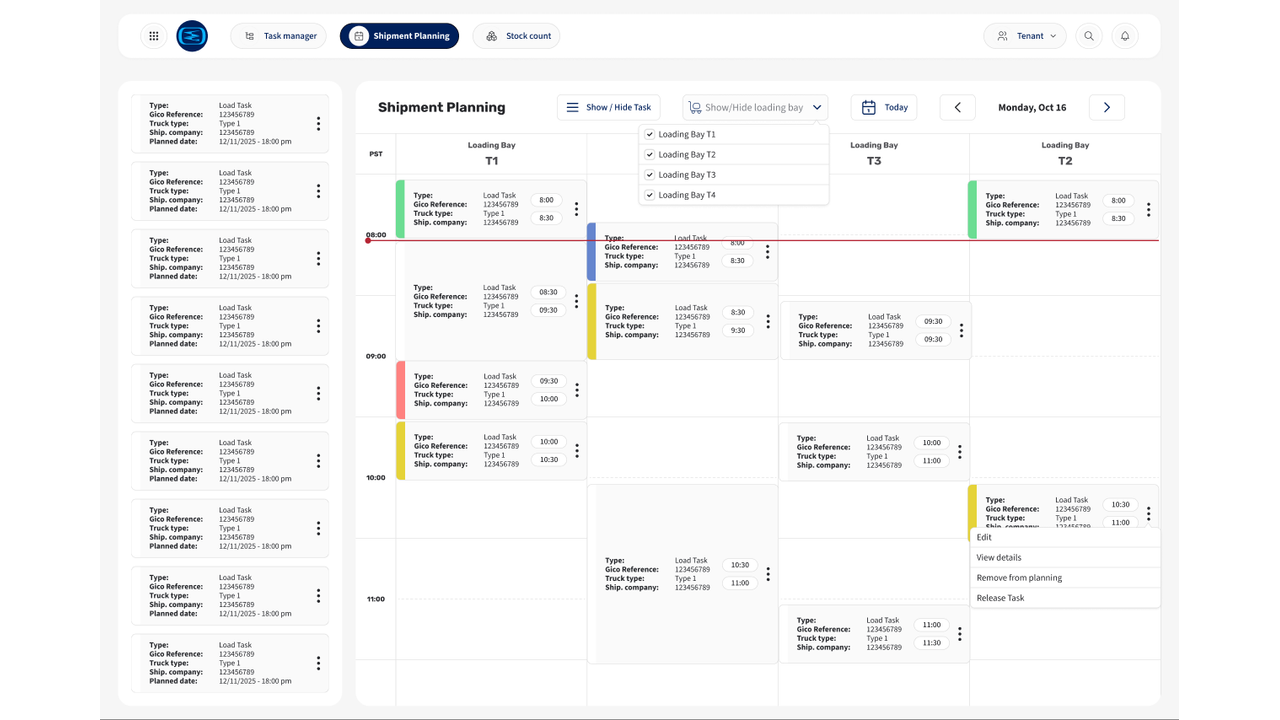This screenshot has height=720, width=1280.
Task: Open the notifications bell icon
Action: tap(1125, 36)
